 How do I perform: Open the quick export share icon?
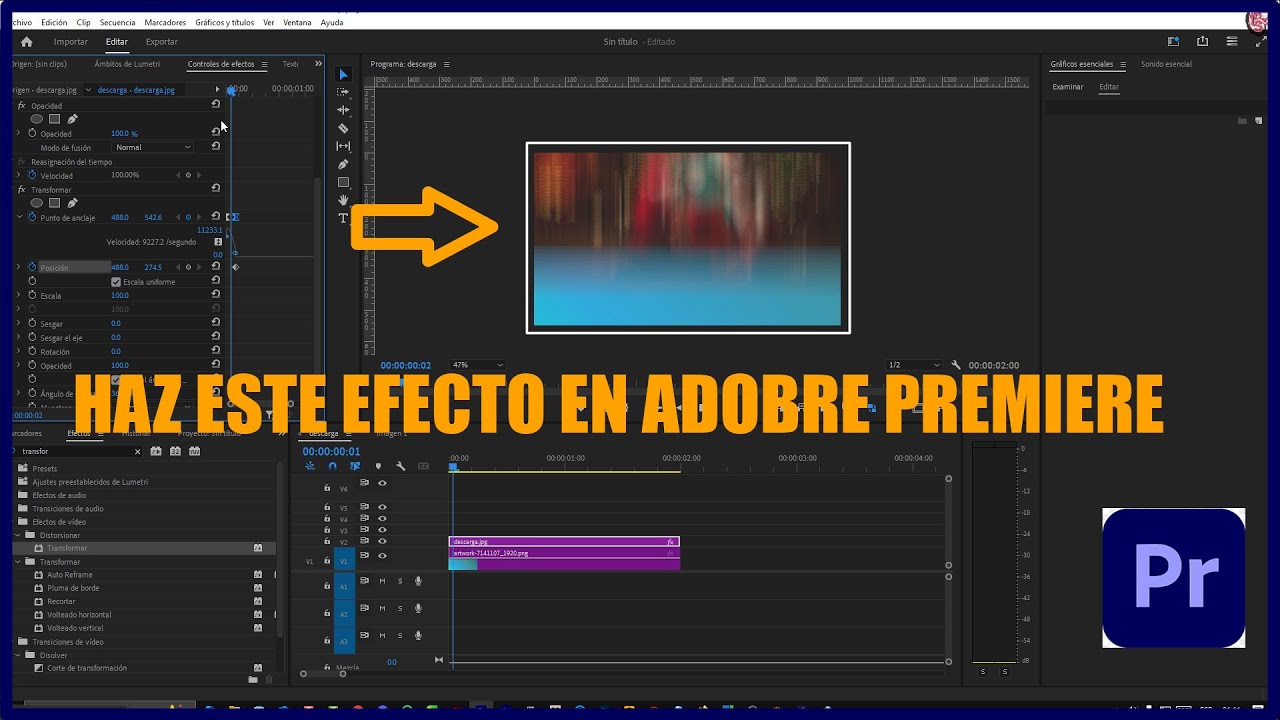pyautogui.click(x=1203, y=42)
